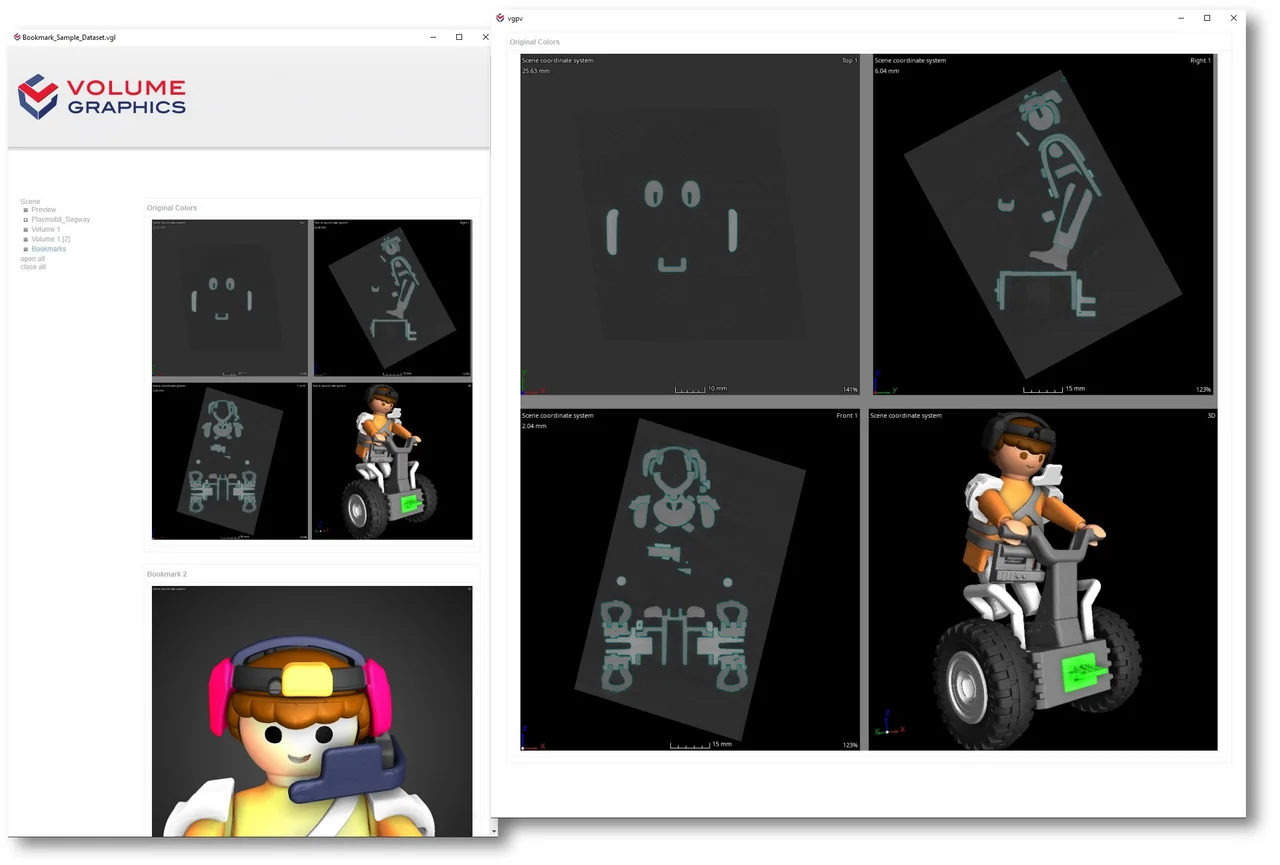Click the 'Bookmark 2' heading
Image resolution: width=1280 pixels, height=865 pixels.
click(167, 574)
